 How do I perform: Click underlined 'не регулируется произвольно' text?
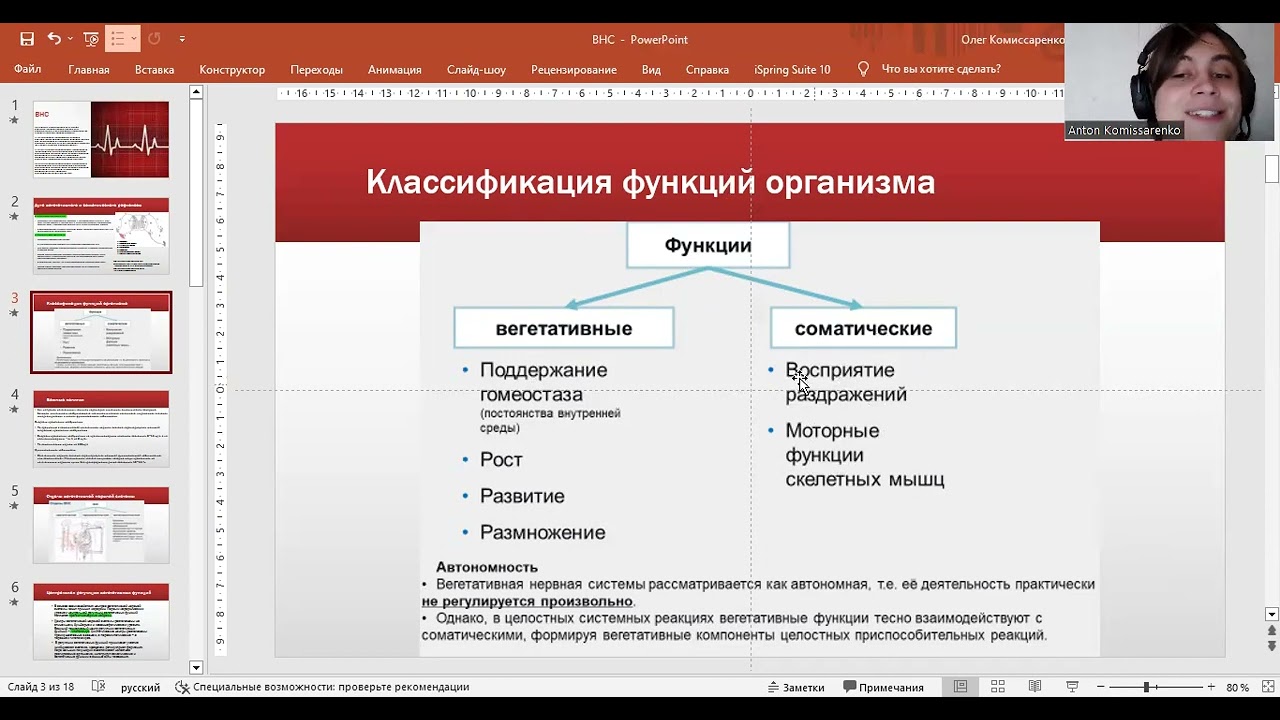(527, 601)
